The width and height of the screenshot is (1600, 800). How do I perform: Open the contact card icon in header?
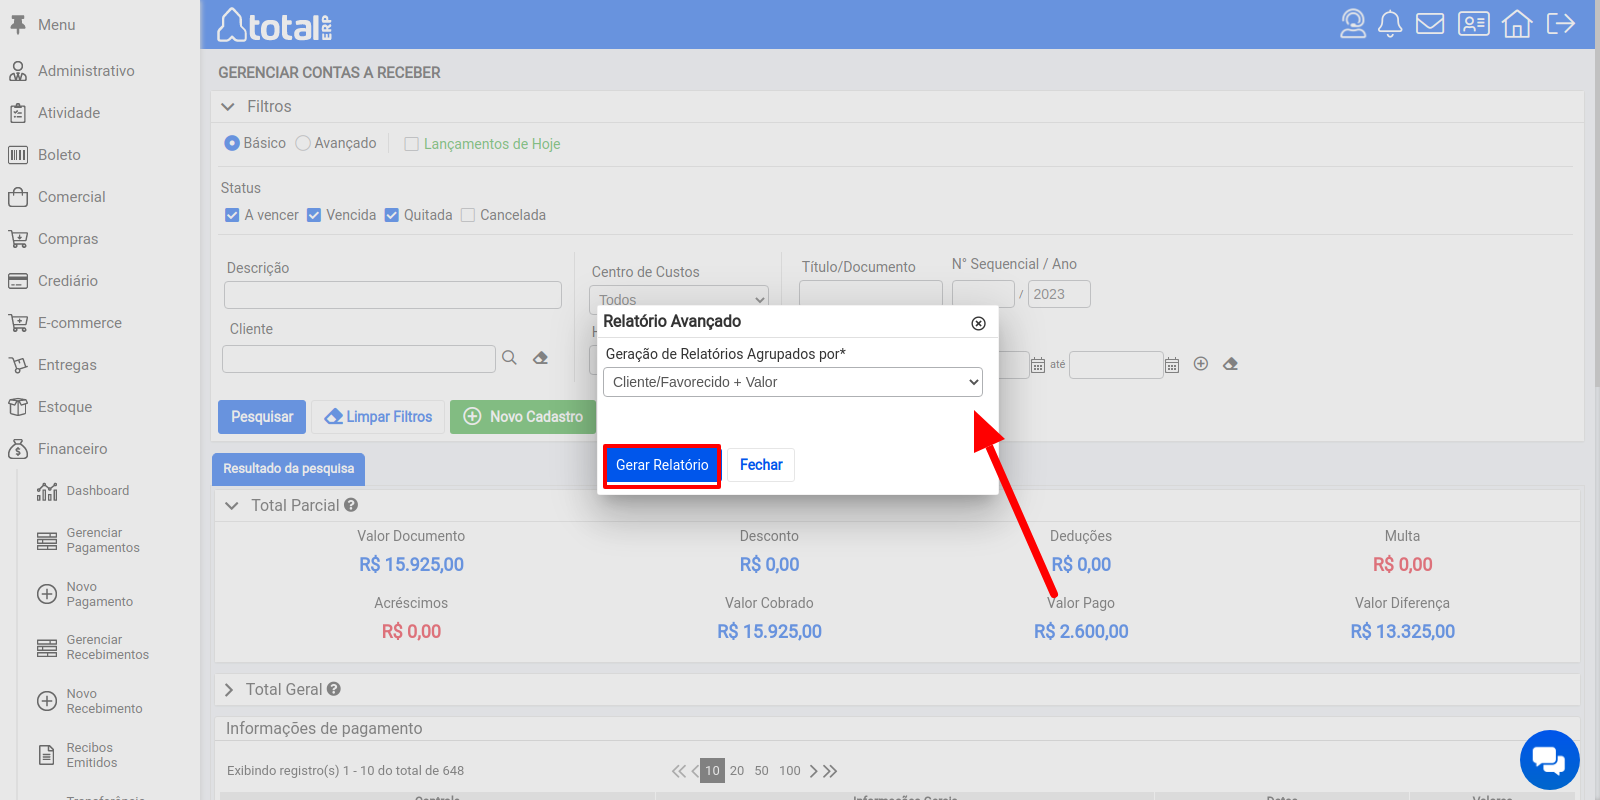1473,24
